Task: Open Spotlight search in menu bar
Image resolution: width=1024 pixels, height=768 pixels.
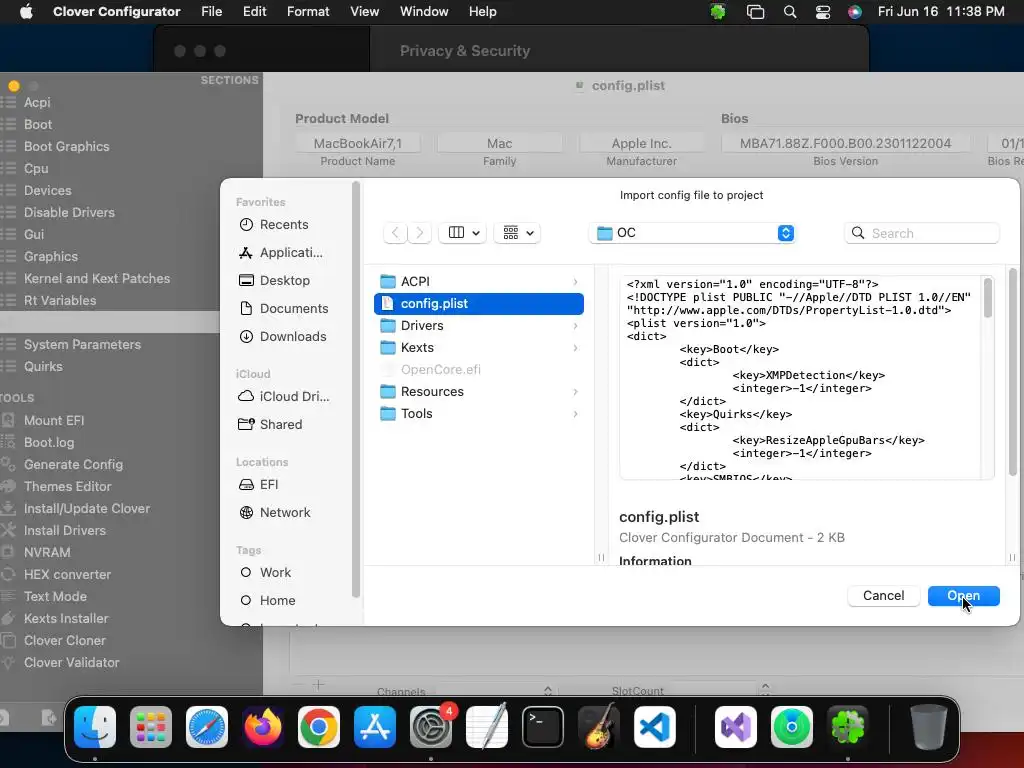Action: click(x=790, y=12)
